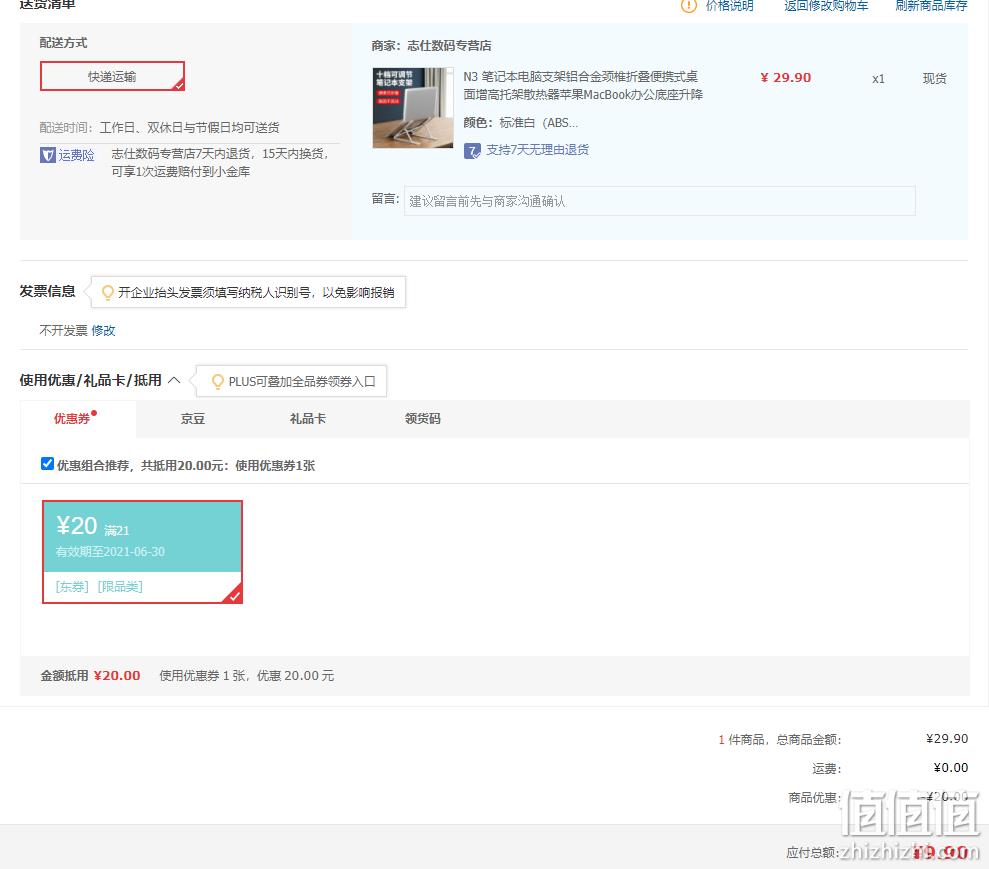989x869 pixels.
Task: Refresh stock with 刷新商品库存 link
Action: point(931,6)
